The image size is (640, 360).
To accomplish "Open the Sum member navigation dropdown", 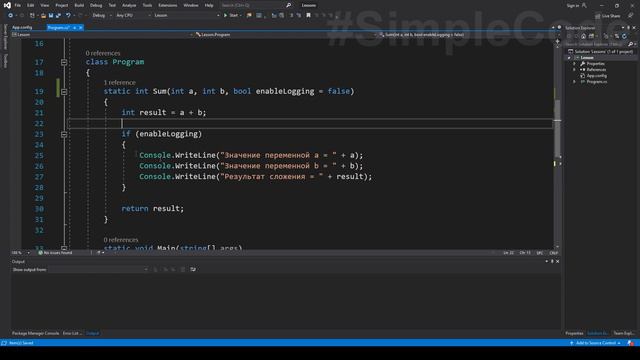I will (x=465, y=35).
